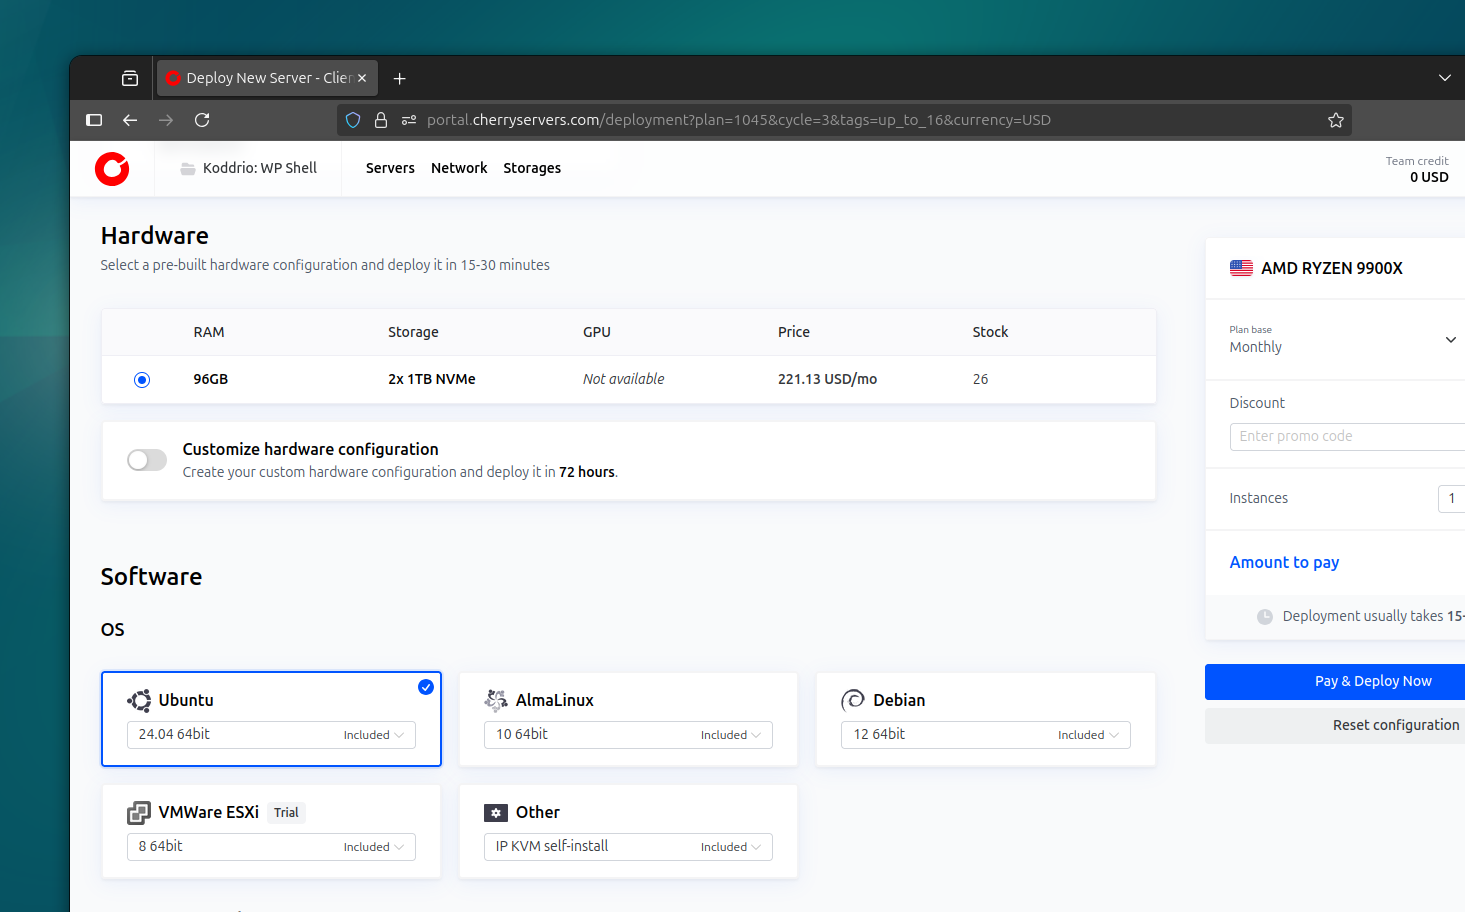The image size is (1465, 912).
Task: Open a new browser tab
Action: click(x=399, y=78)
